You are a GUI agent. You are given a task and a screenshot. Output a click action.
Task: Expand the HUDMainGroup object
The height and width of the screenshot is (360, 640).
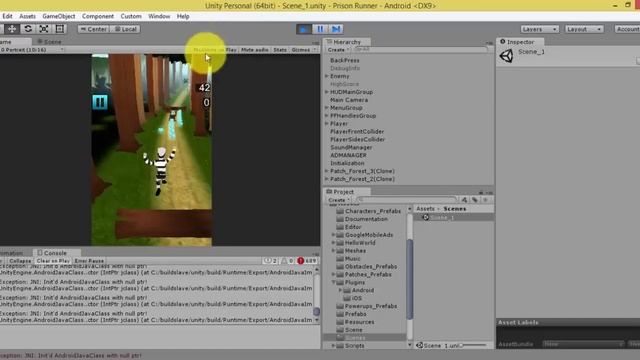[327, 92]
